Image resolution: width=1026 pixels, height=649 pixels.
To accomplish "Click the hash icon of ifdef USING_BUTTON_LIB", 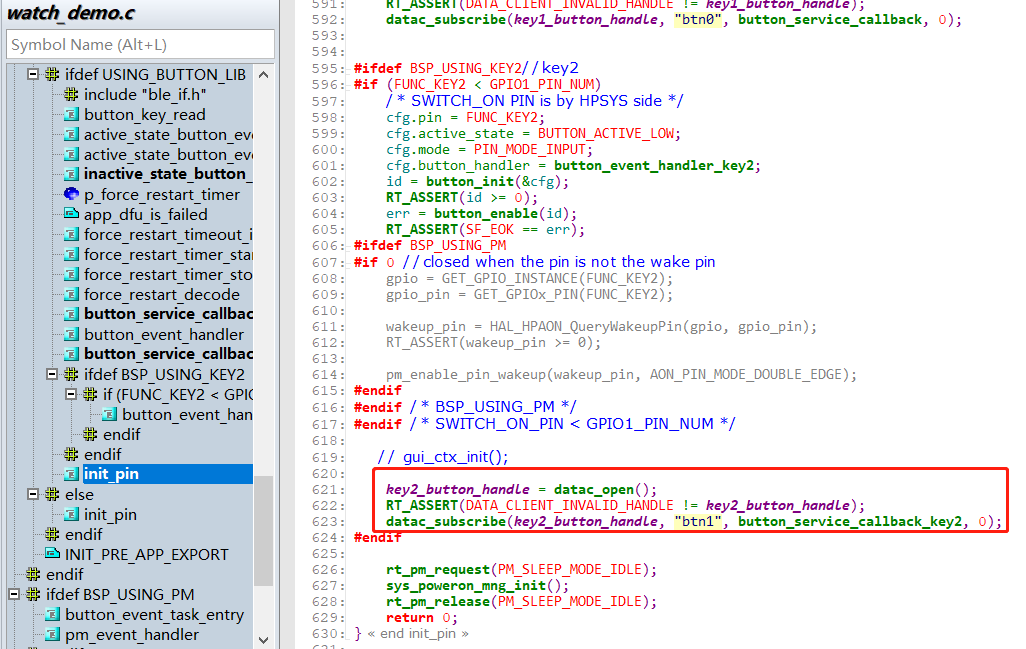I will tap(52, 75).
